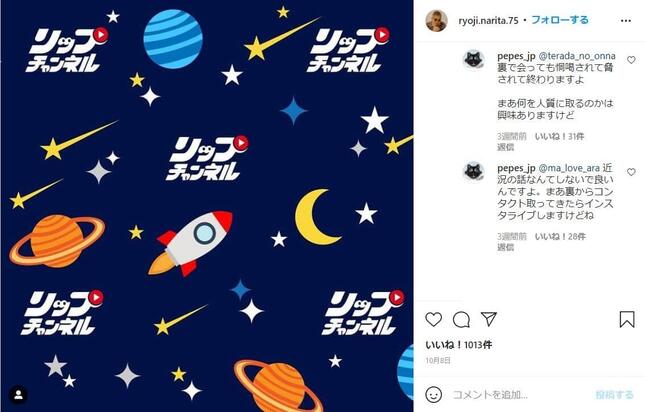Follow the account with フォローする

click(560, 20)
